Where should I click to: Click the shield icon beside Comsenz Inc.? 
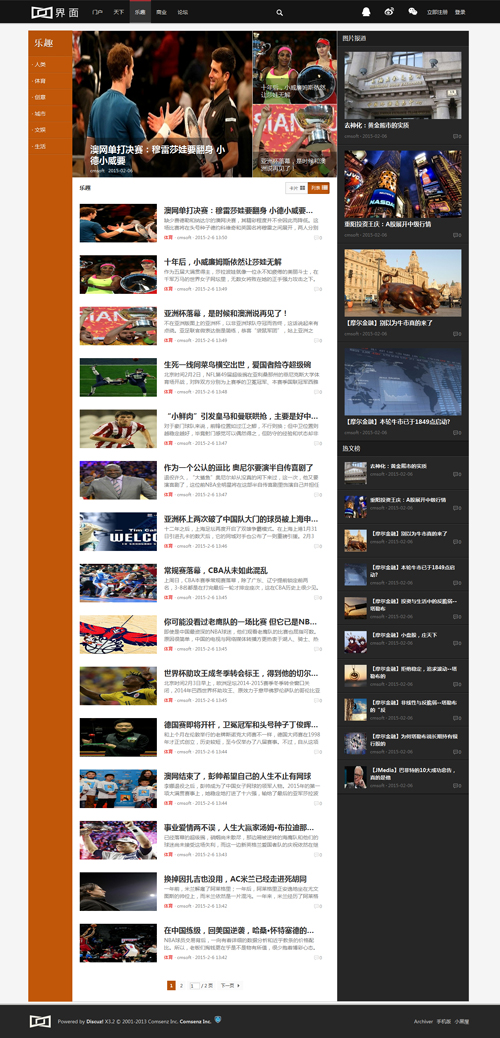[x=218, y=1020]
